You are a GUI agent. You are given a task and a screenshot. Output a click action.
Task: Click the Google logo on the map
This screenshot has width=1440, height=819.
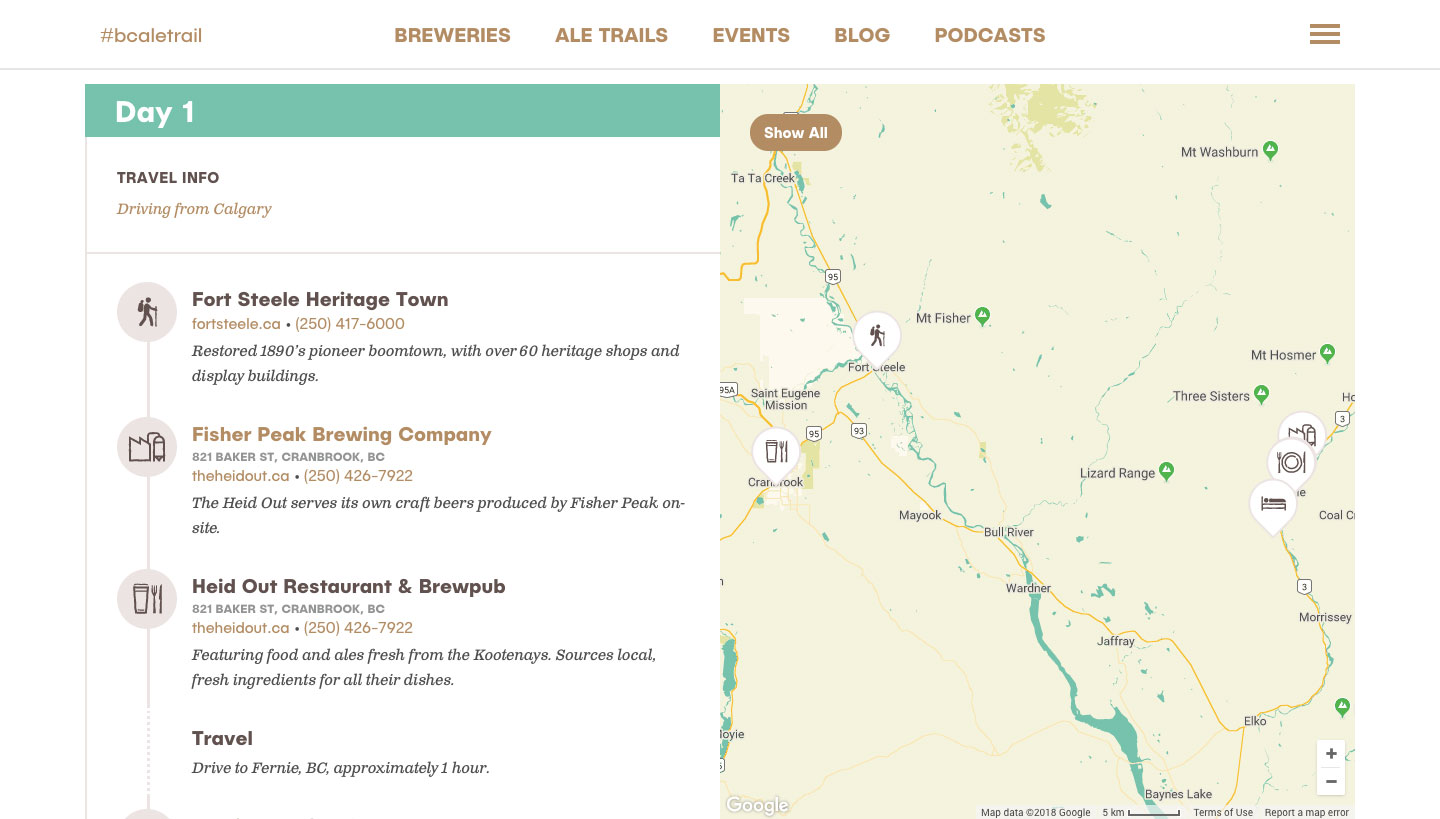click(x=757, y=805)
